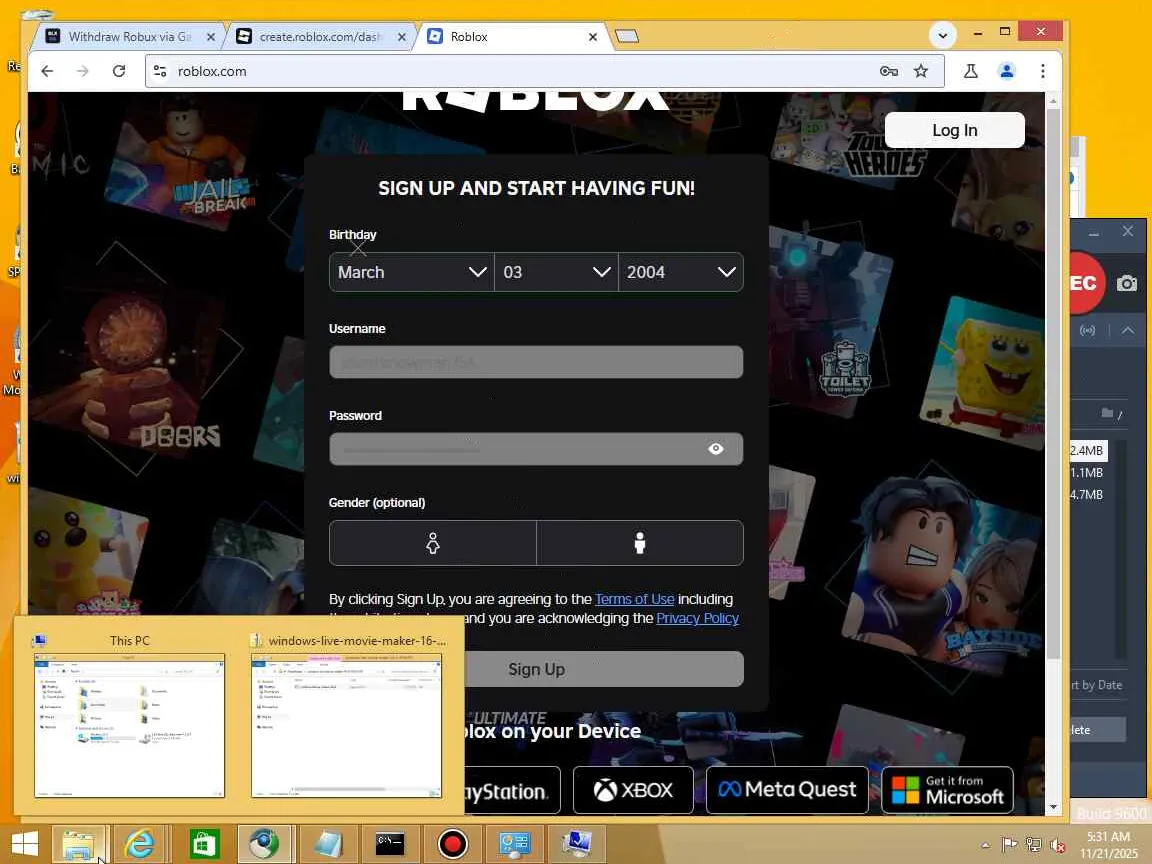Open the Privacy Policy link

[x=697, y=619]
